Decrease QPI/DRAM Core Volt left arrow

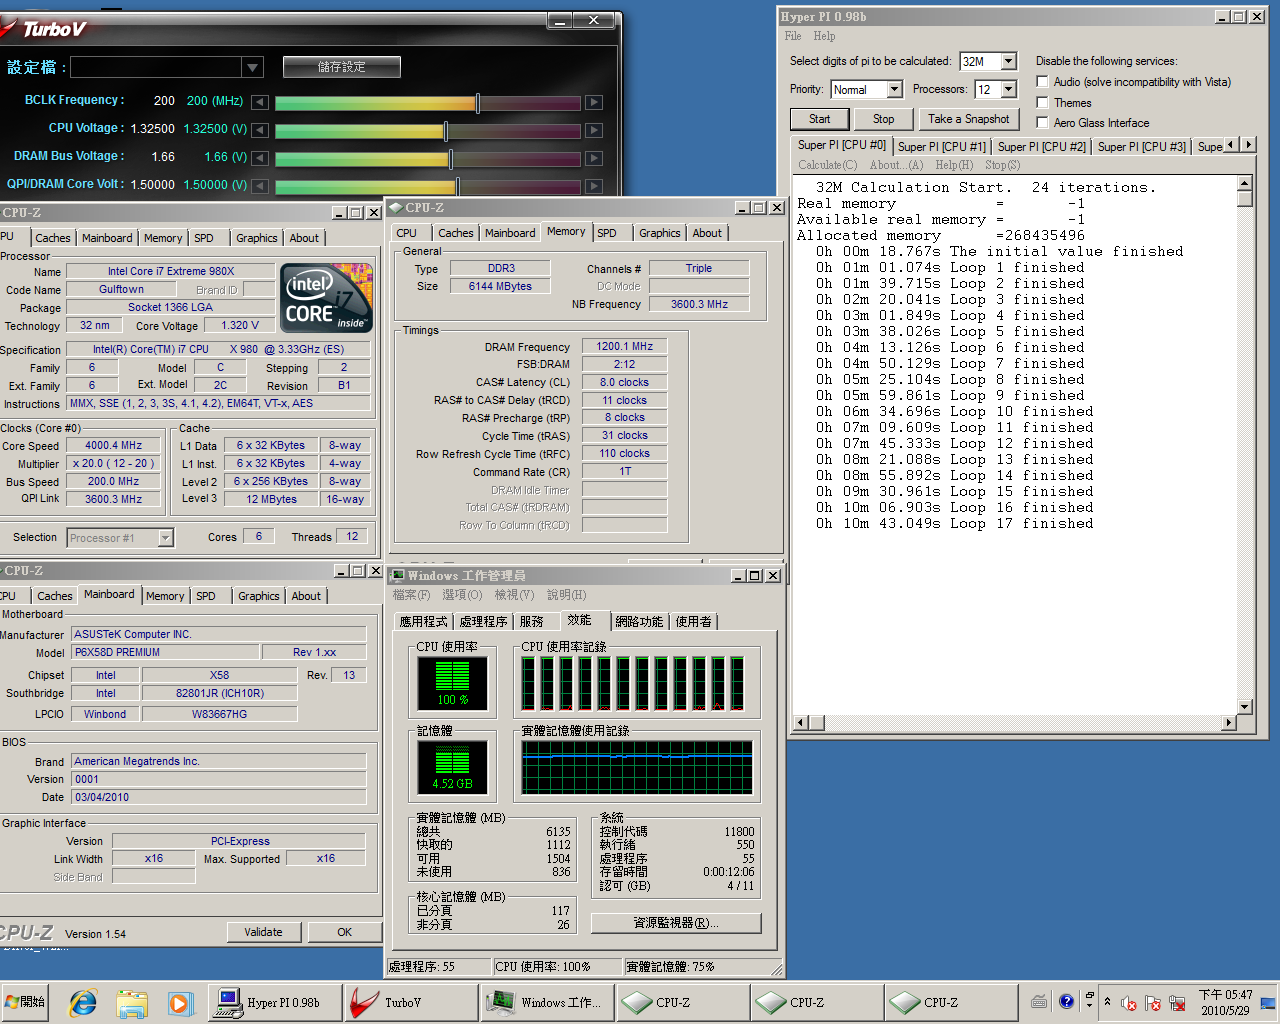pos(260,186)
